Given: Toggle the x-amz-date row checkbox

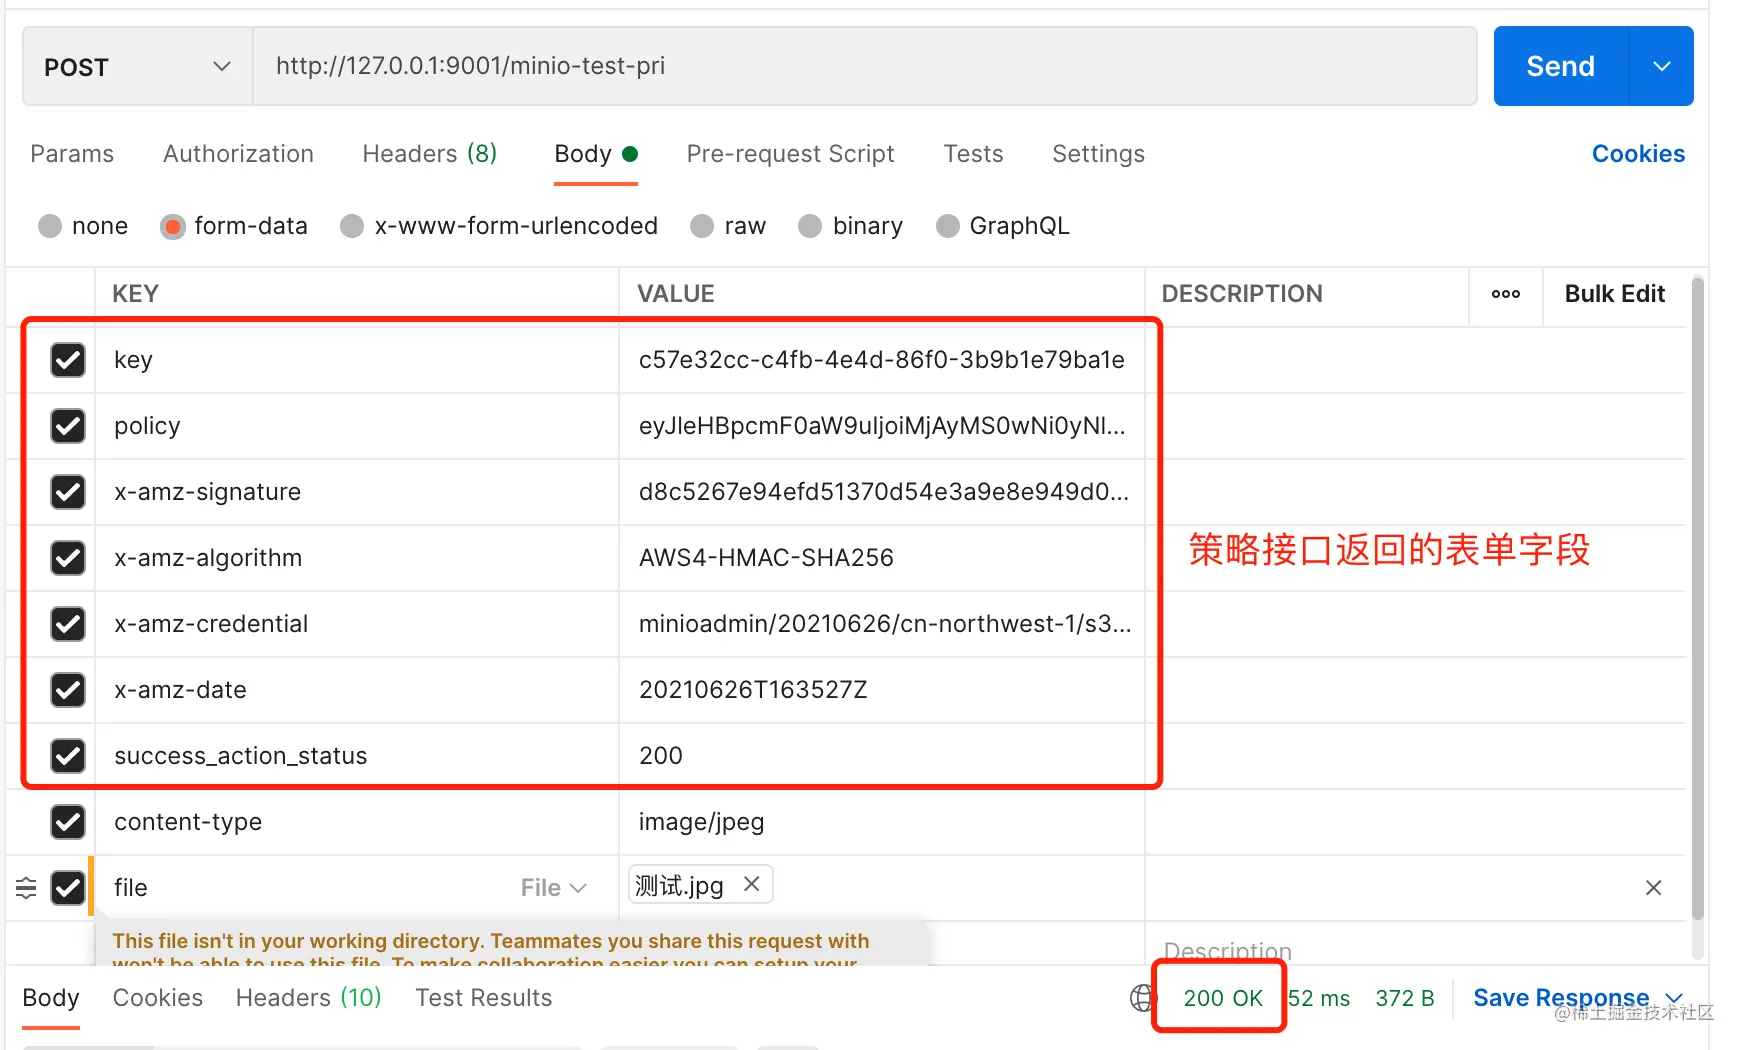Looking at the screenshot, I should 68,690.
